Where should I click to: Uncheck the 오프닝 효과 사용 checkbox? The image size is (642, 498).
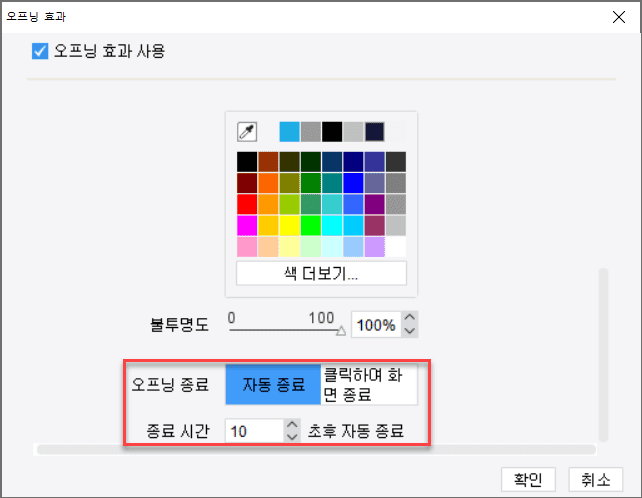tap(40, 51)
